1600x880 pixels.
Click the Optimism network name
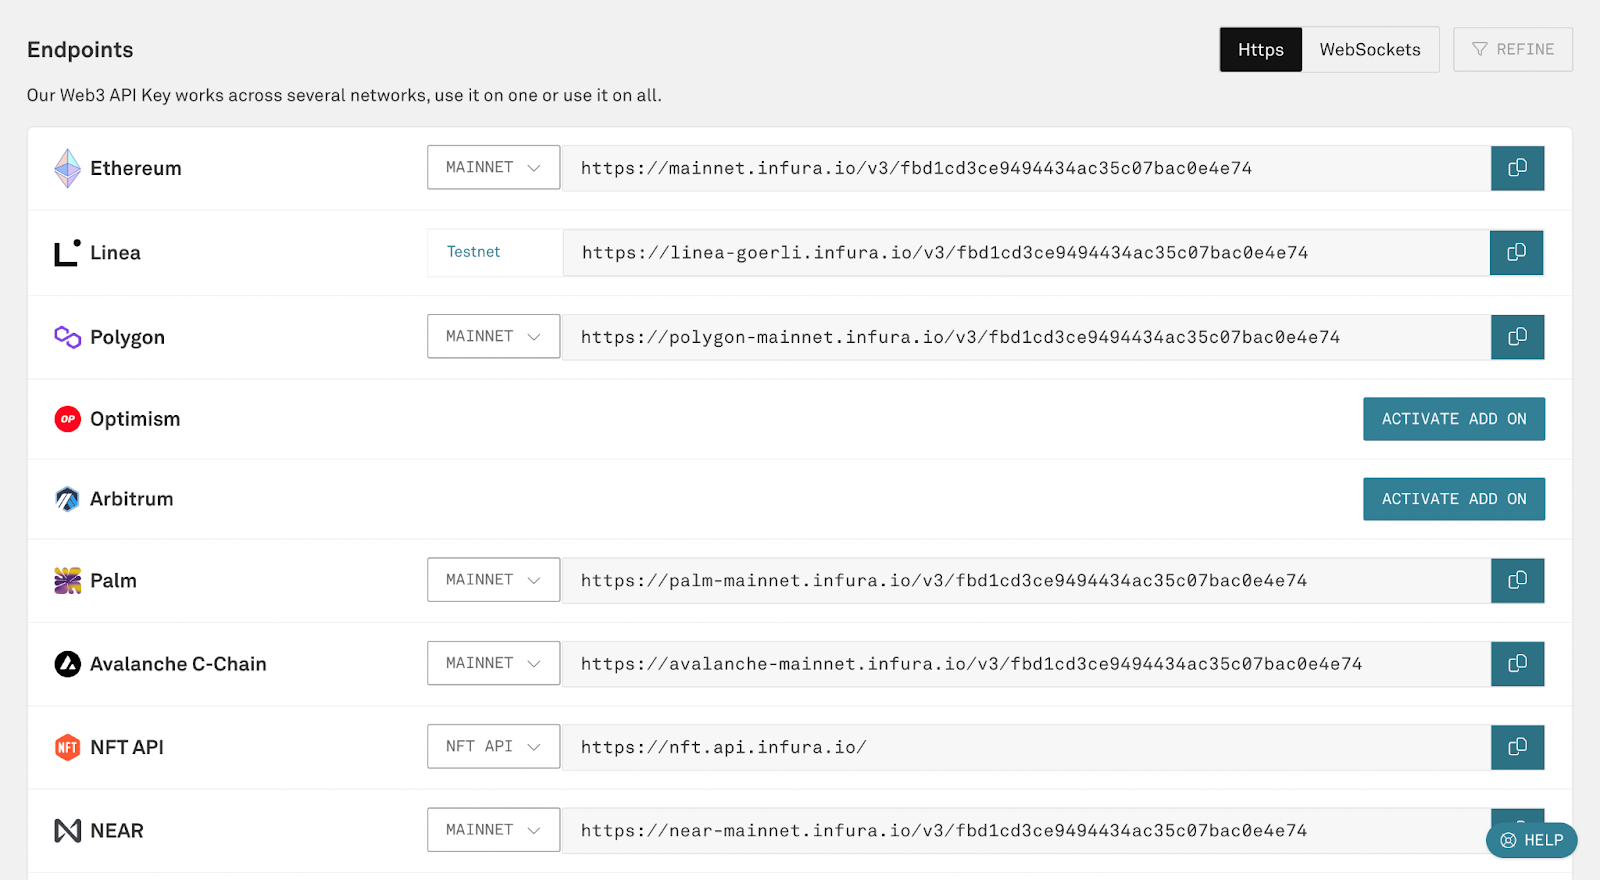(135, 419)
